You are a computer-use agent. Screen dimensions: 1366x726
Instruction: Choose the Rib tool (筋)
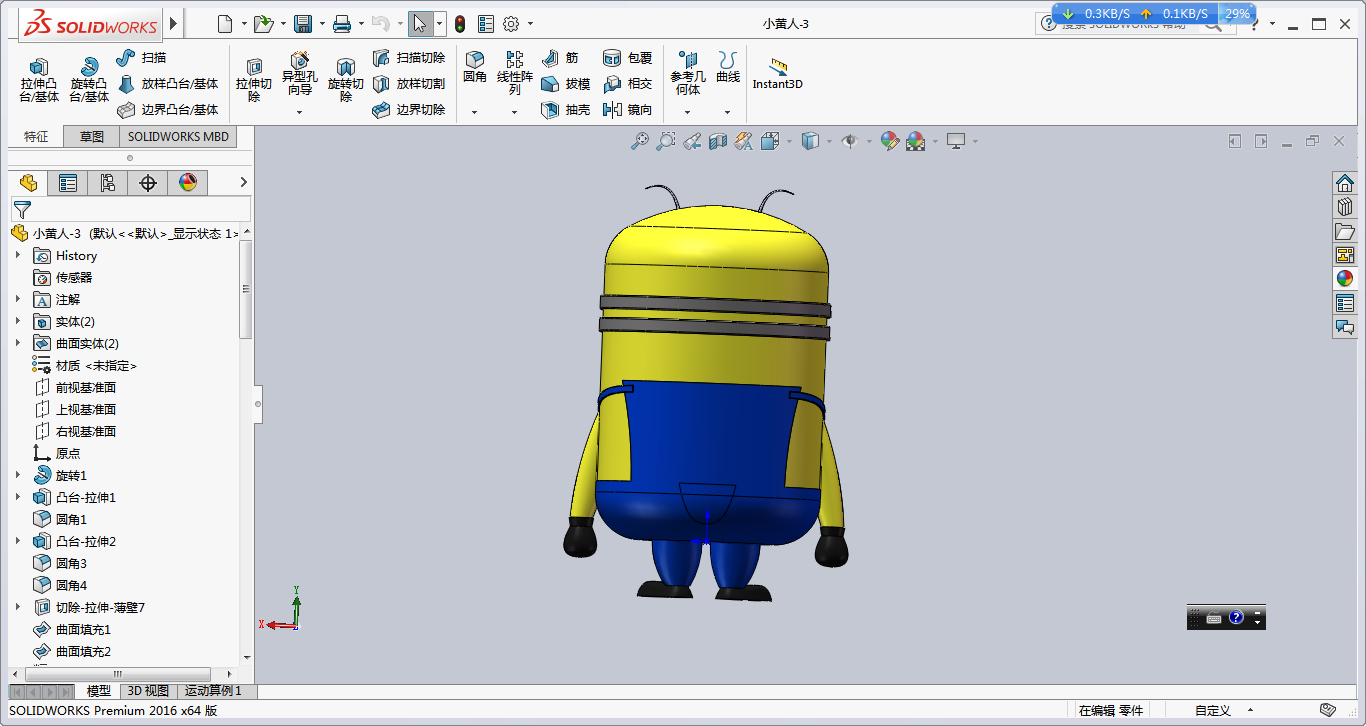tap(560, 58)
